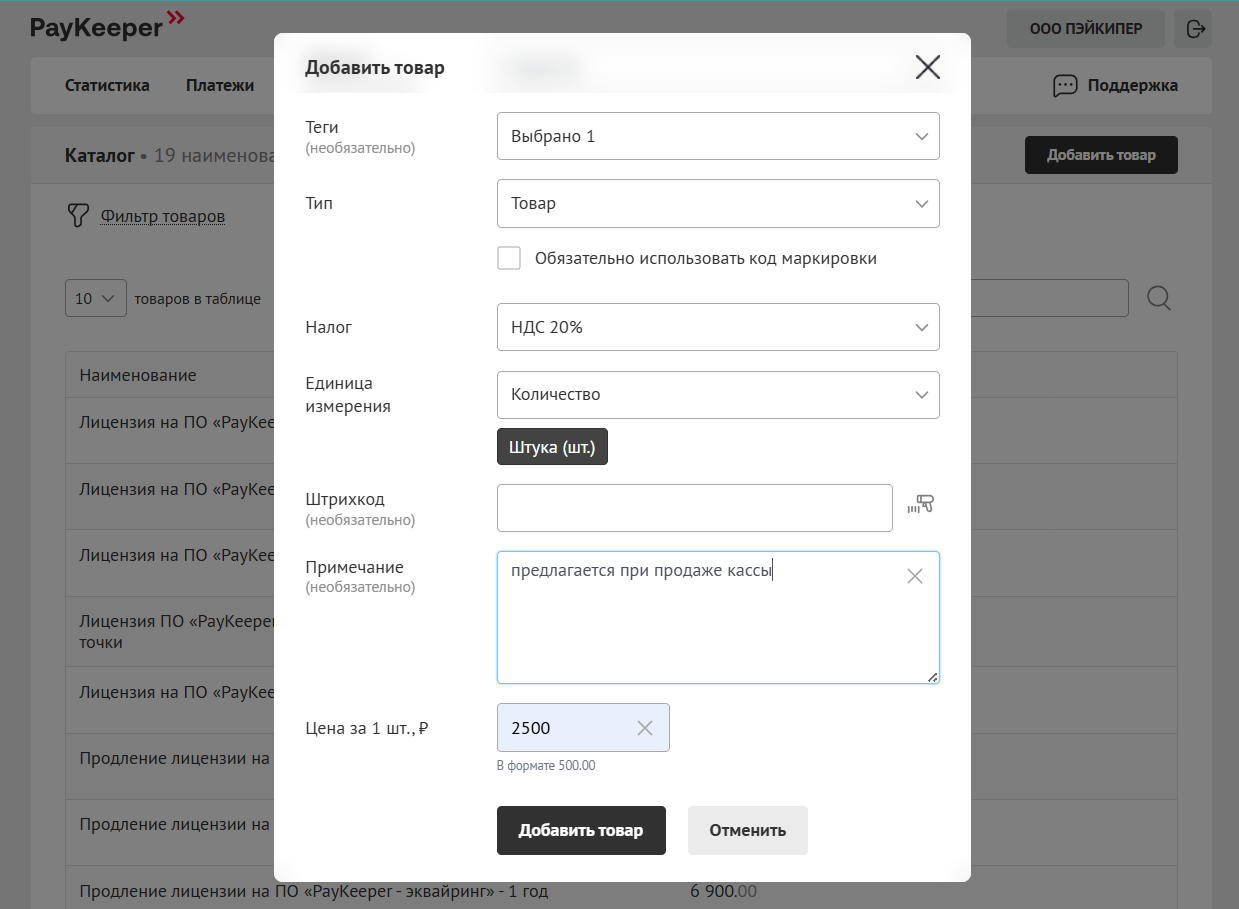Click inside the Примечание text area
Screen dimensions: 1239x909
(x=718, y=617)
